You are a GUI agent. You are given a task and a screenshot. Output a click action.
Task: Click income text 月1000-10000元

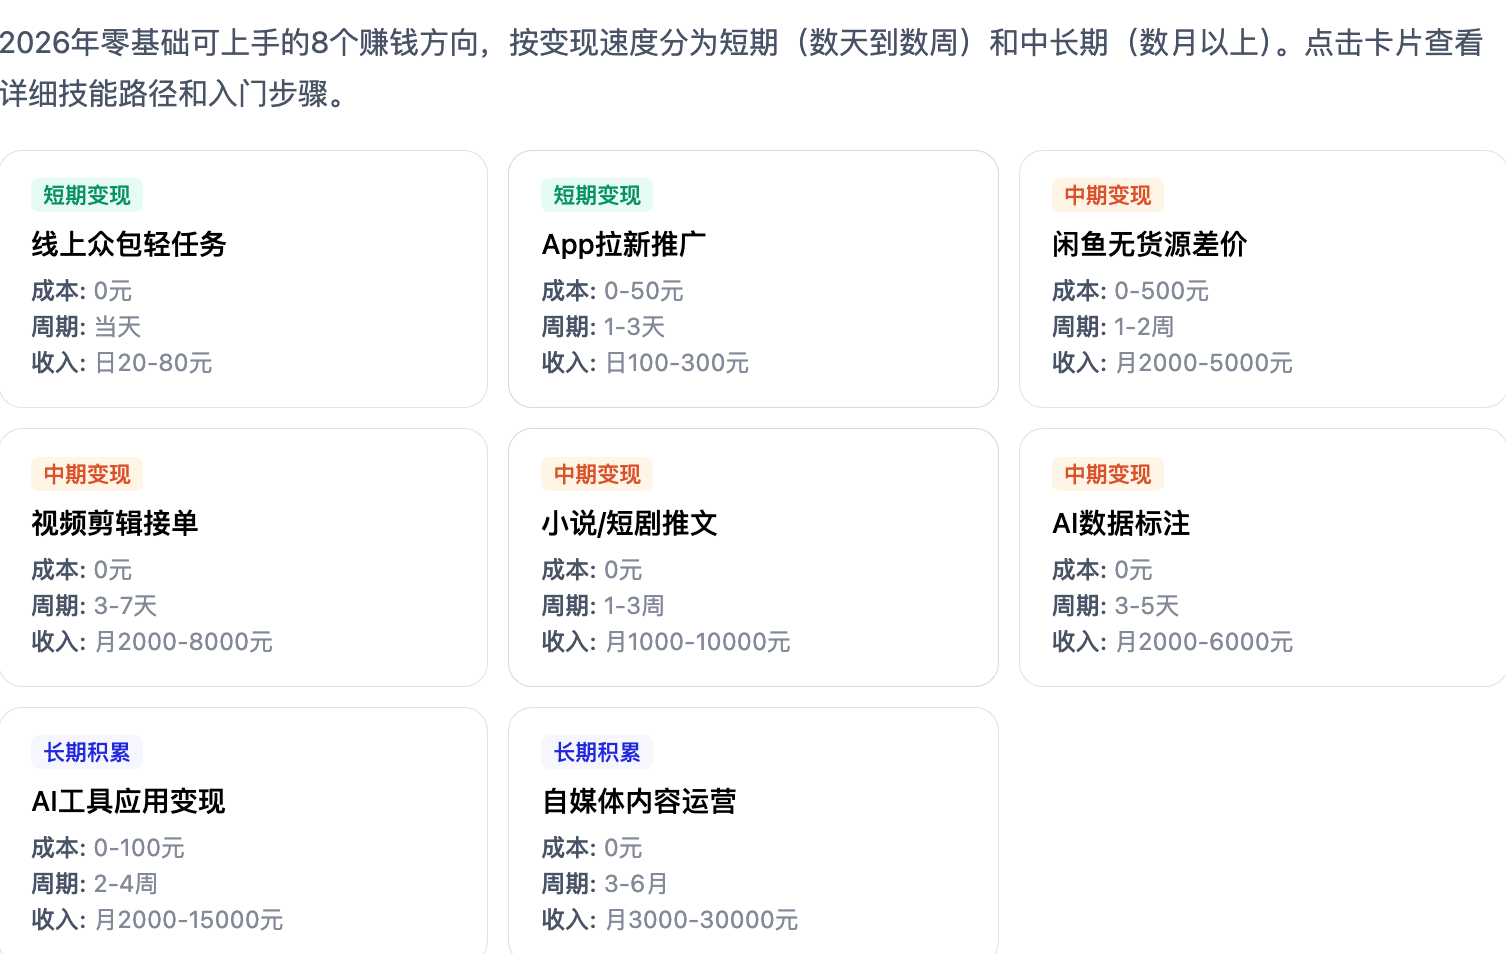pos(698,642)
